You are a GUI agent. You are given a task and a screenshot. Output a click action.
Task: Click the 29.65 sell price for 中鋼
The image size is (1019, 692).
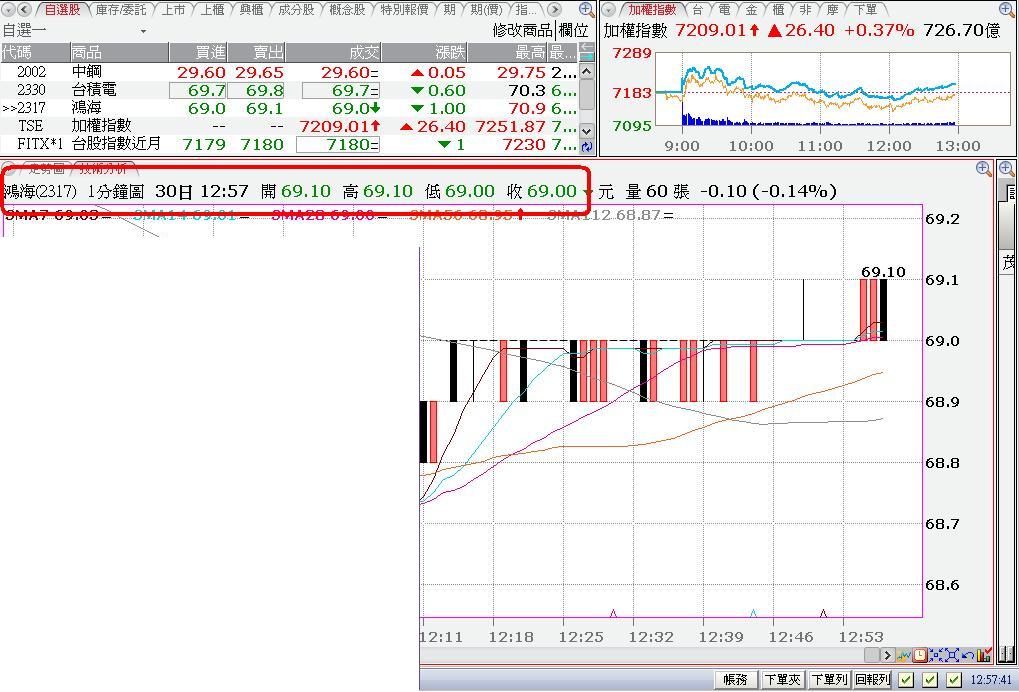pyautogui.click(x=259, y=72)
